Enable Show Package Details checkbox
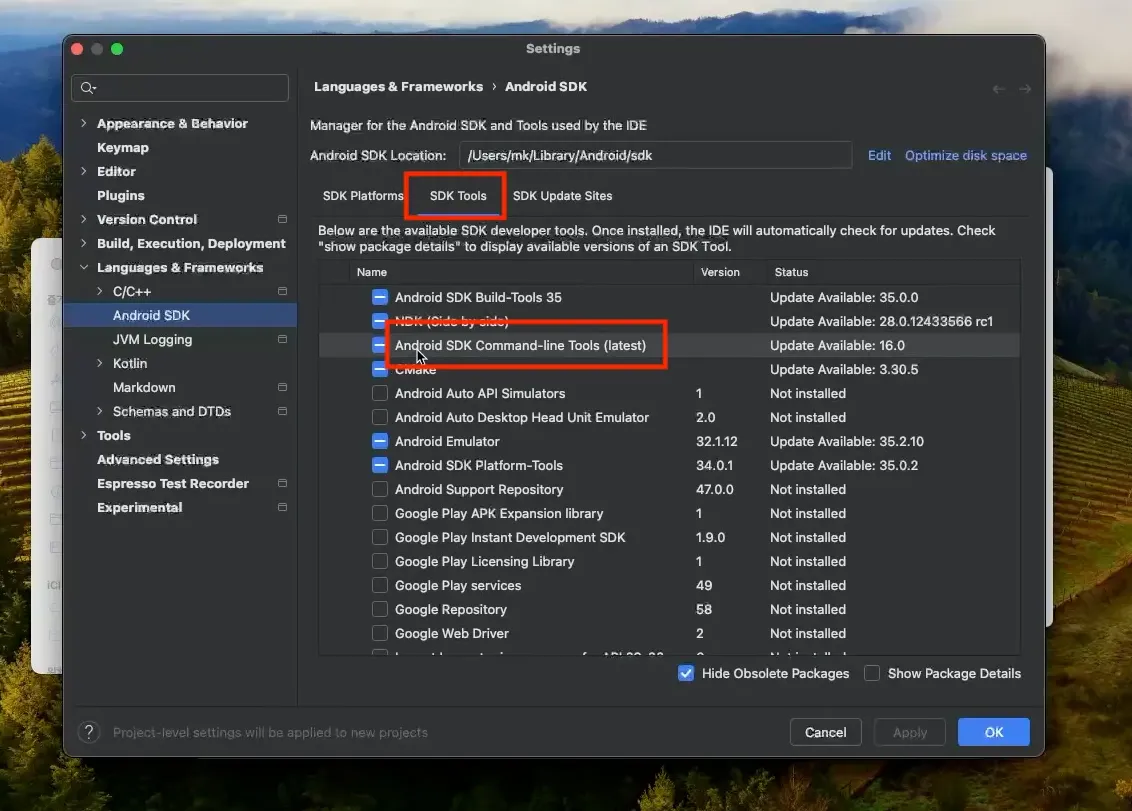The width and height of the screenshot is (1132, 811). click(x=872, y=673)
